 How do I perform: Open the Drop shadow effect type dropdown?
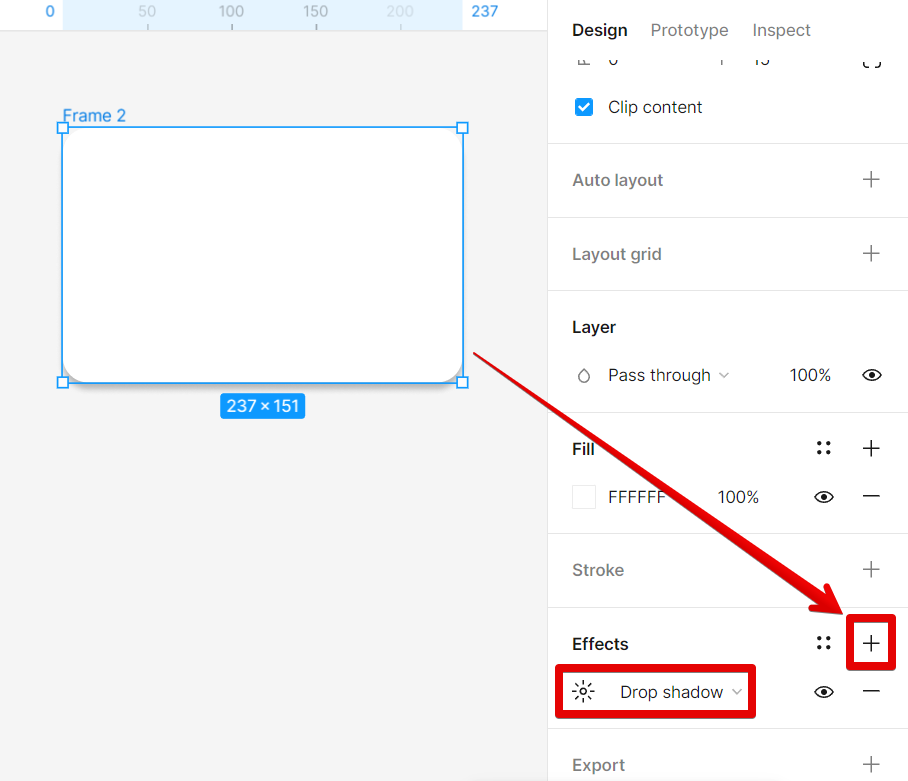tap(681, 692)
